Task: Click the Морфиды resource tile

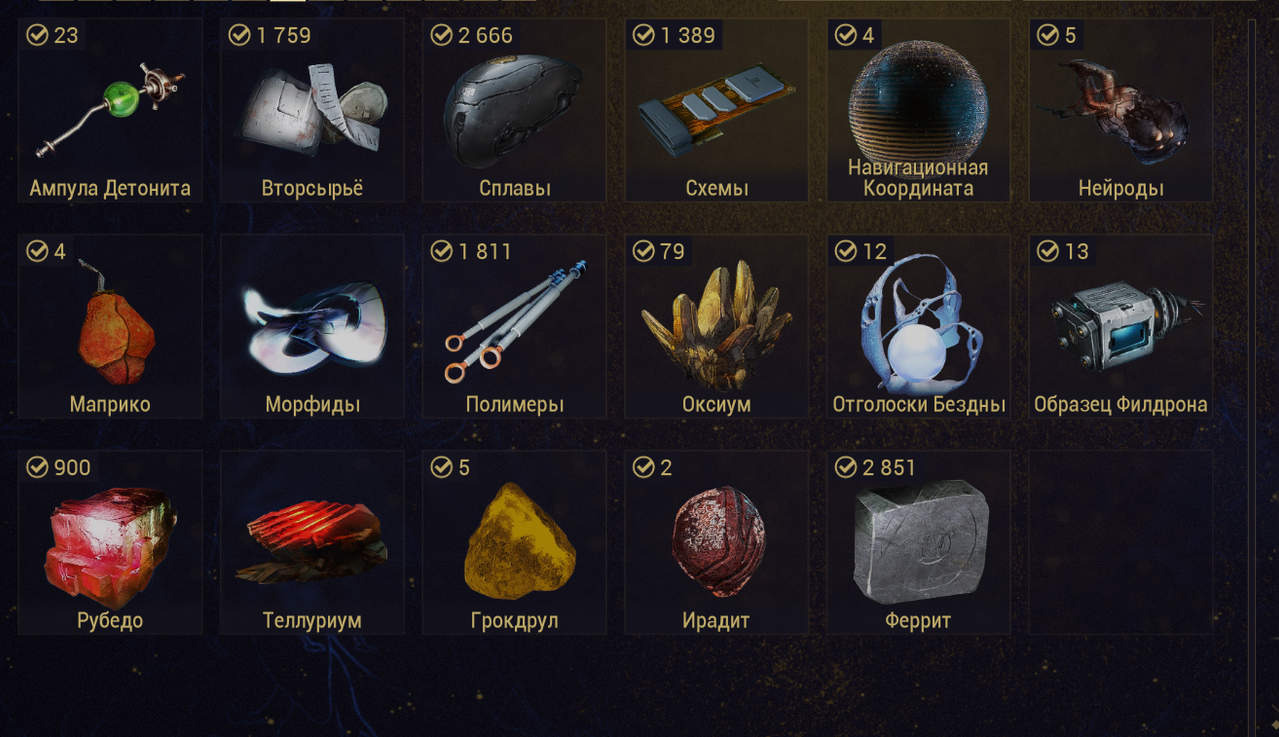Action: coord(312,326)
